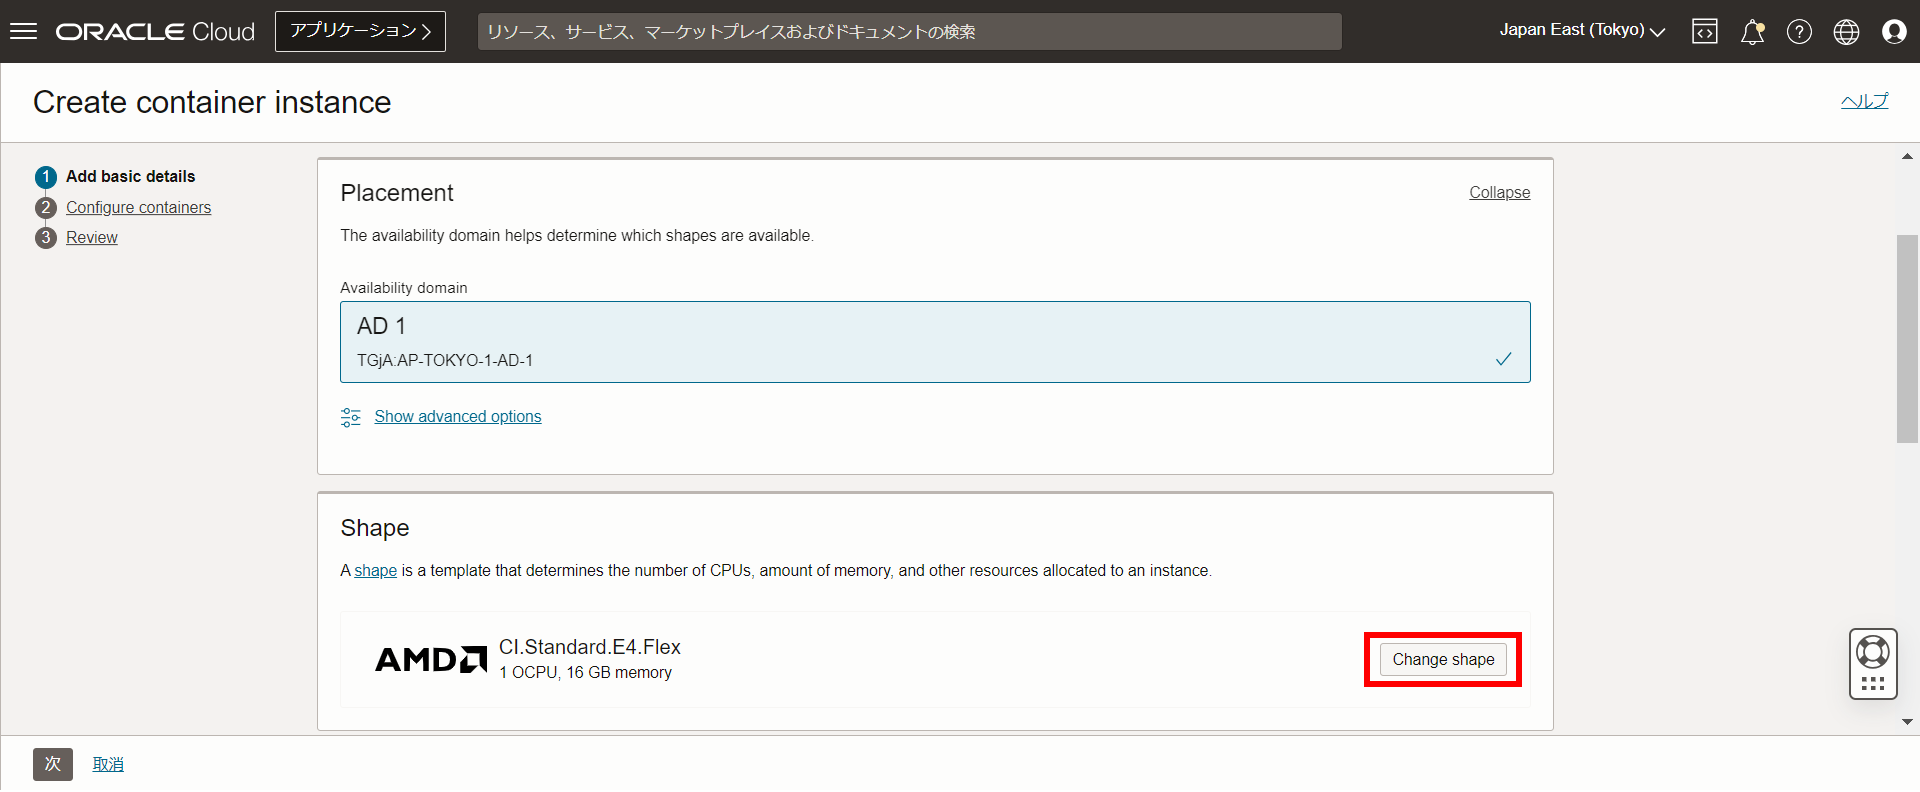Expand Show advanced options
Image resolution: width=1920 pixels, height=792 pixels.
[x=458, y=417]
